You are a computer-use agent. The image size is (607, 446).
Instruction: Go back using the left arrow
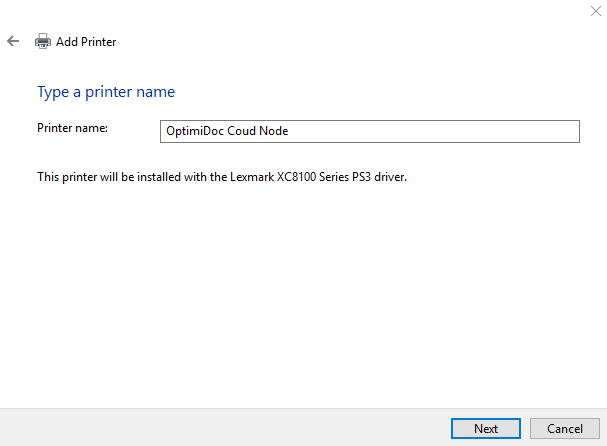[x=13, y=41]
